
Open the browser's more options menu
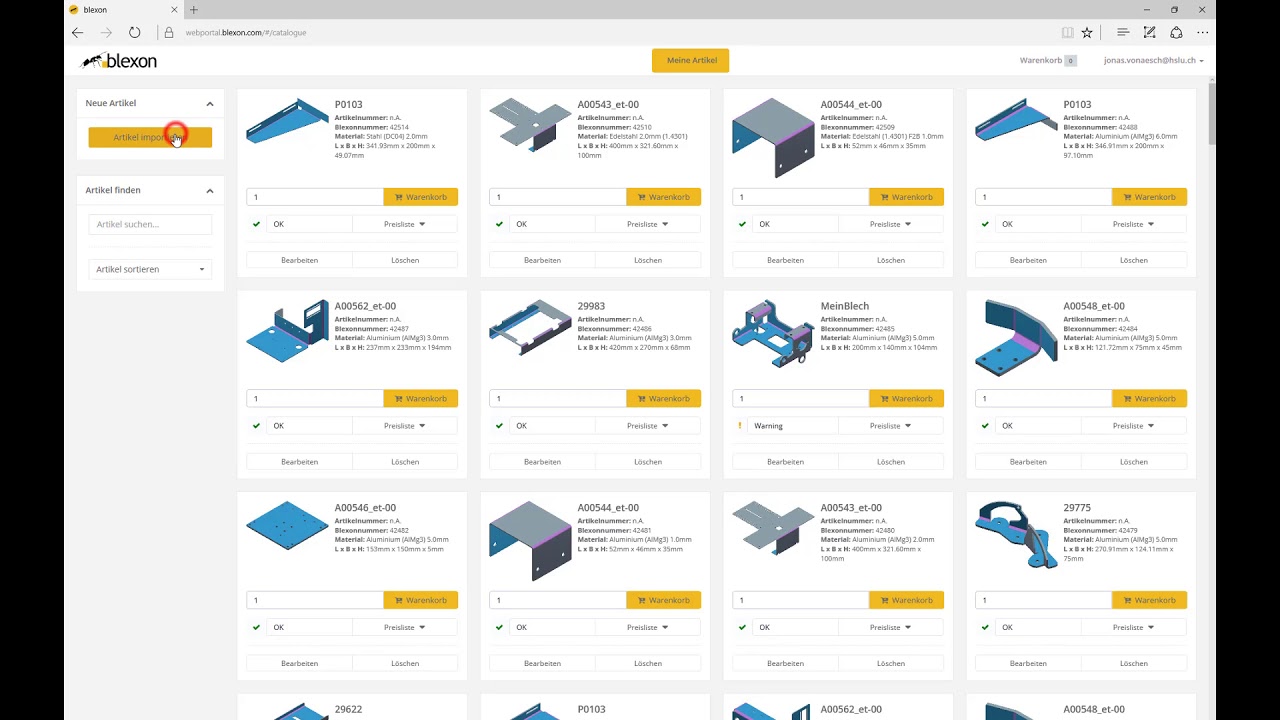click(x=1202, y=32)
